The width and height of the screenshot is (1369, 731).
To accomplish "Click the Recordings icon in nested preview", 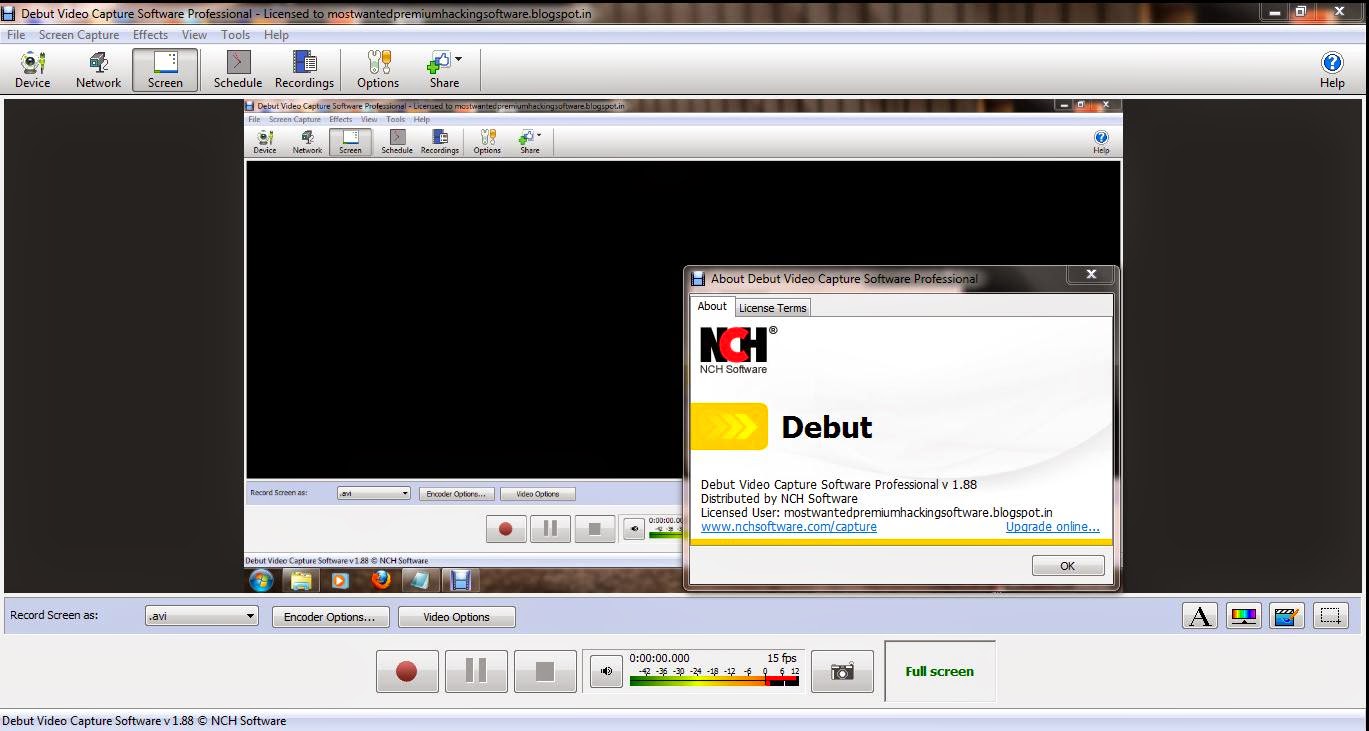I will [x=439, y=142].
